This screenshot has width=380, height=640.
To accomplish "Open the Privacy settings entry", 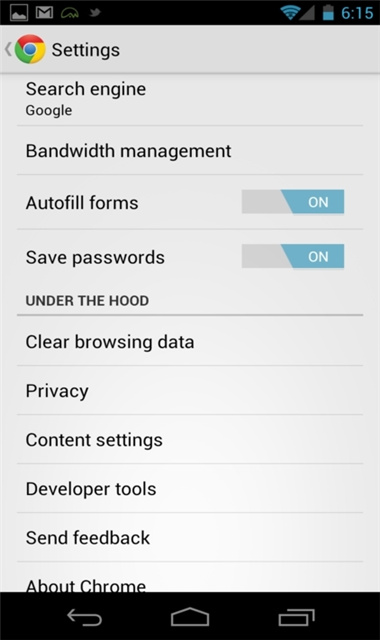I will click(x=190, y=390).
